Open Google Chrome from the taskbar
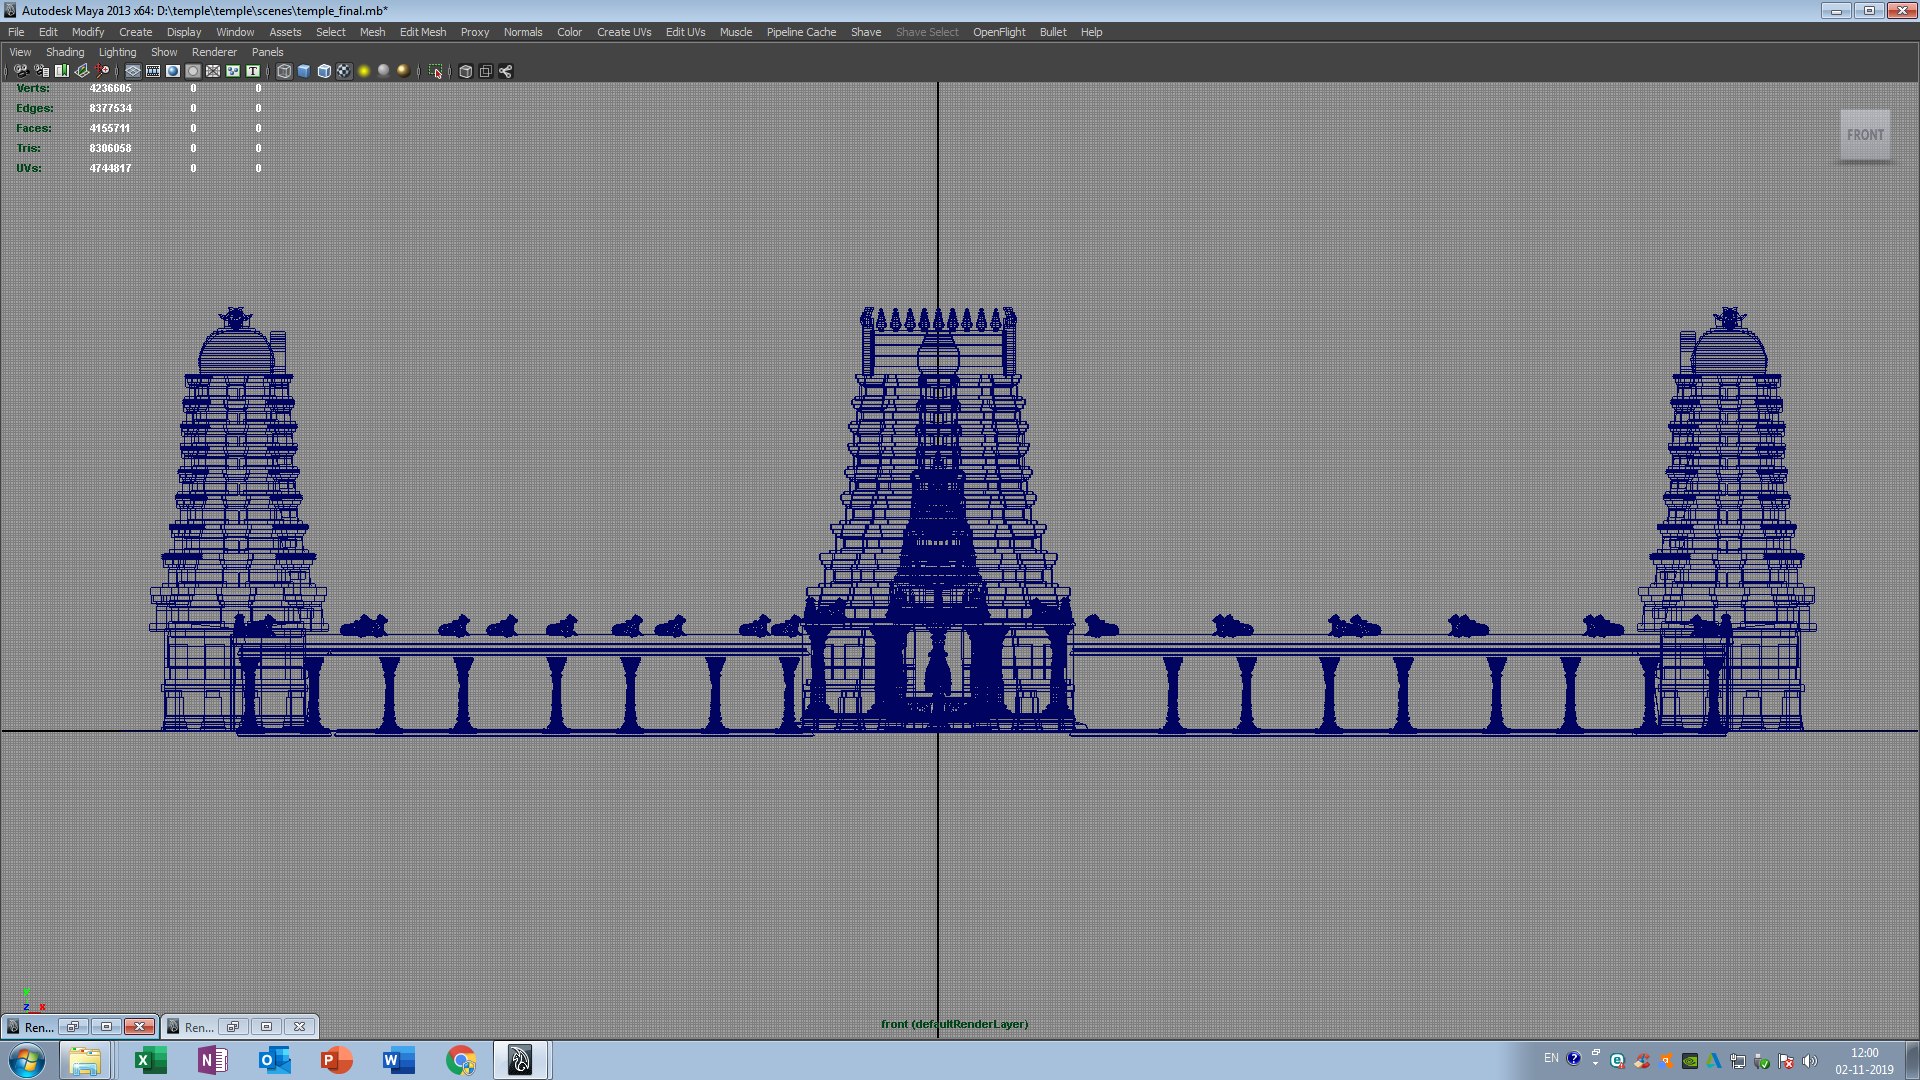1920x1080 pixels. [x=461, y=1060]
